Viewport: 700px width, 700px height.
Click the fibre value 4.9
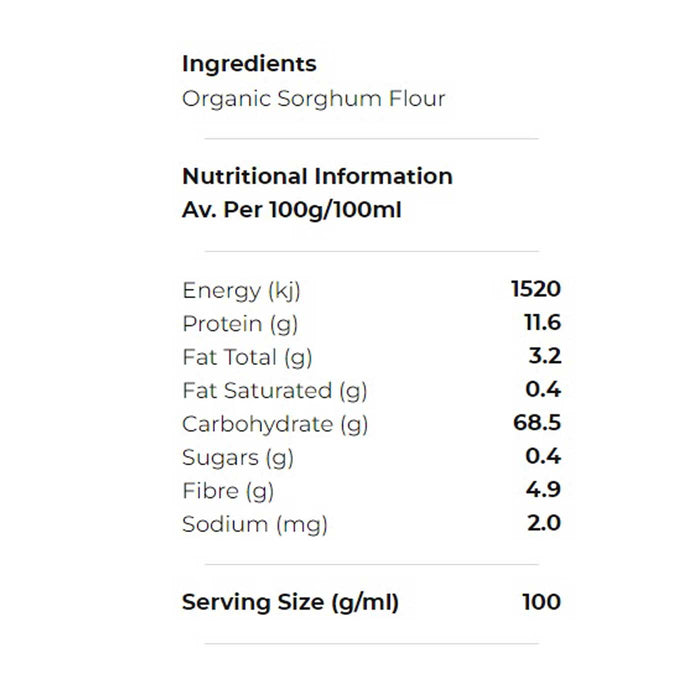point(544,490)
